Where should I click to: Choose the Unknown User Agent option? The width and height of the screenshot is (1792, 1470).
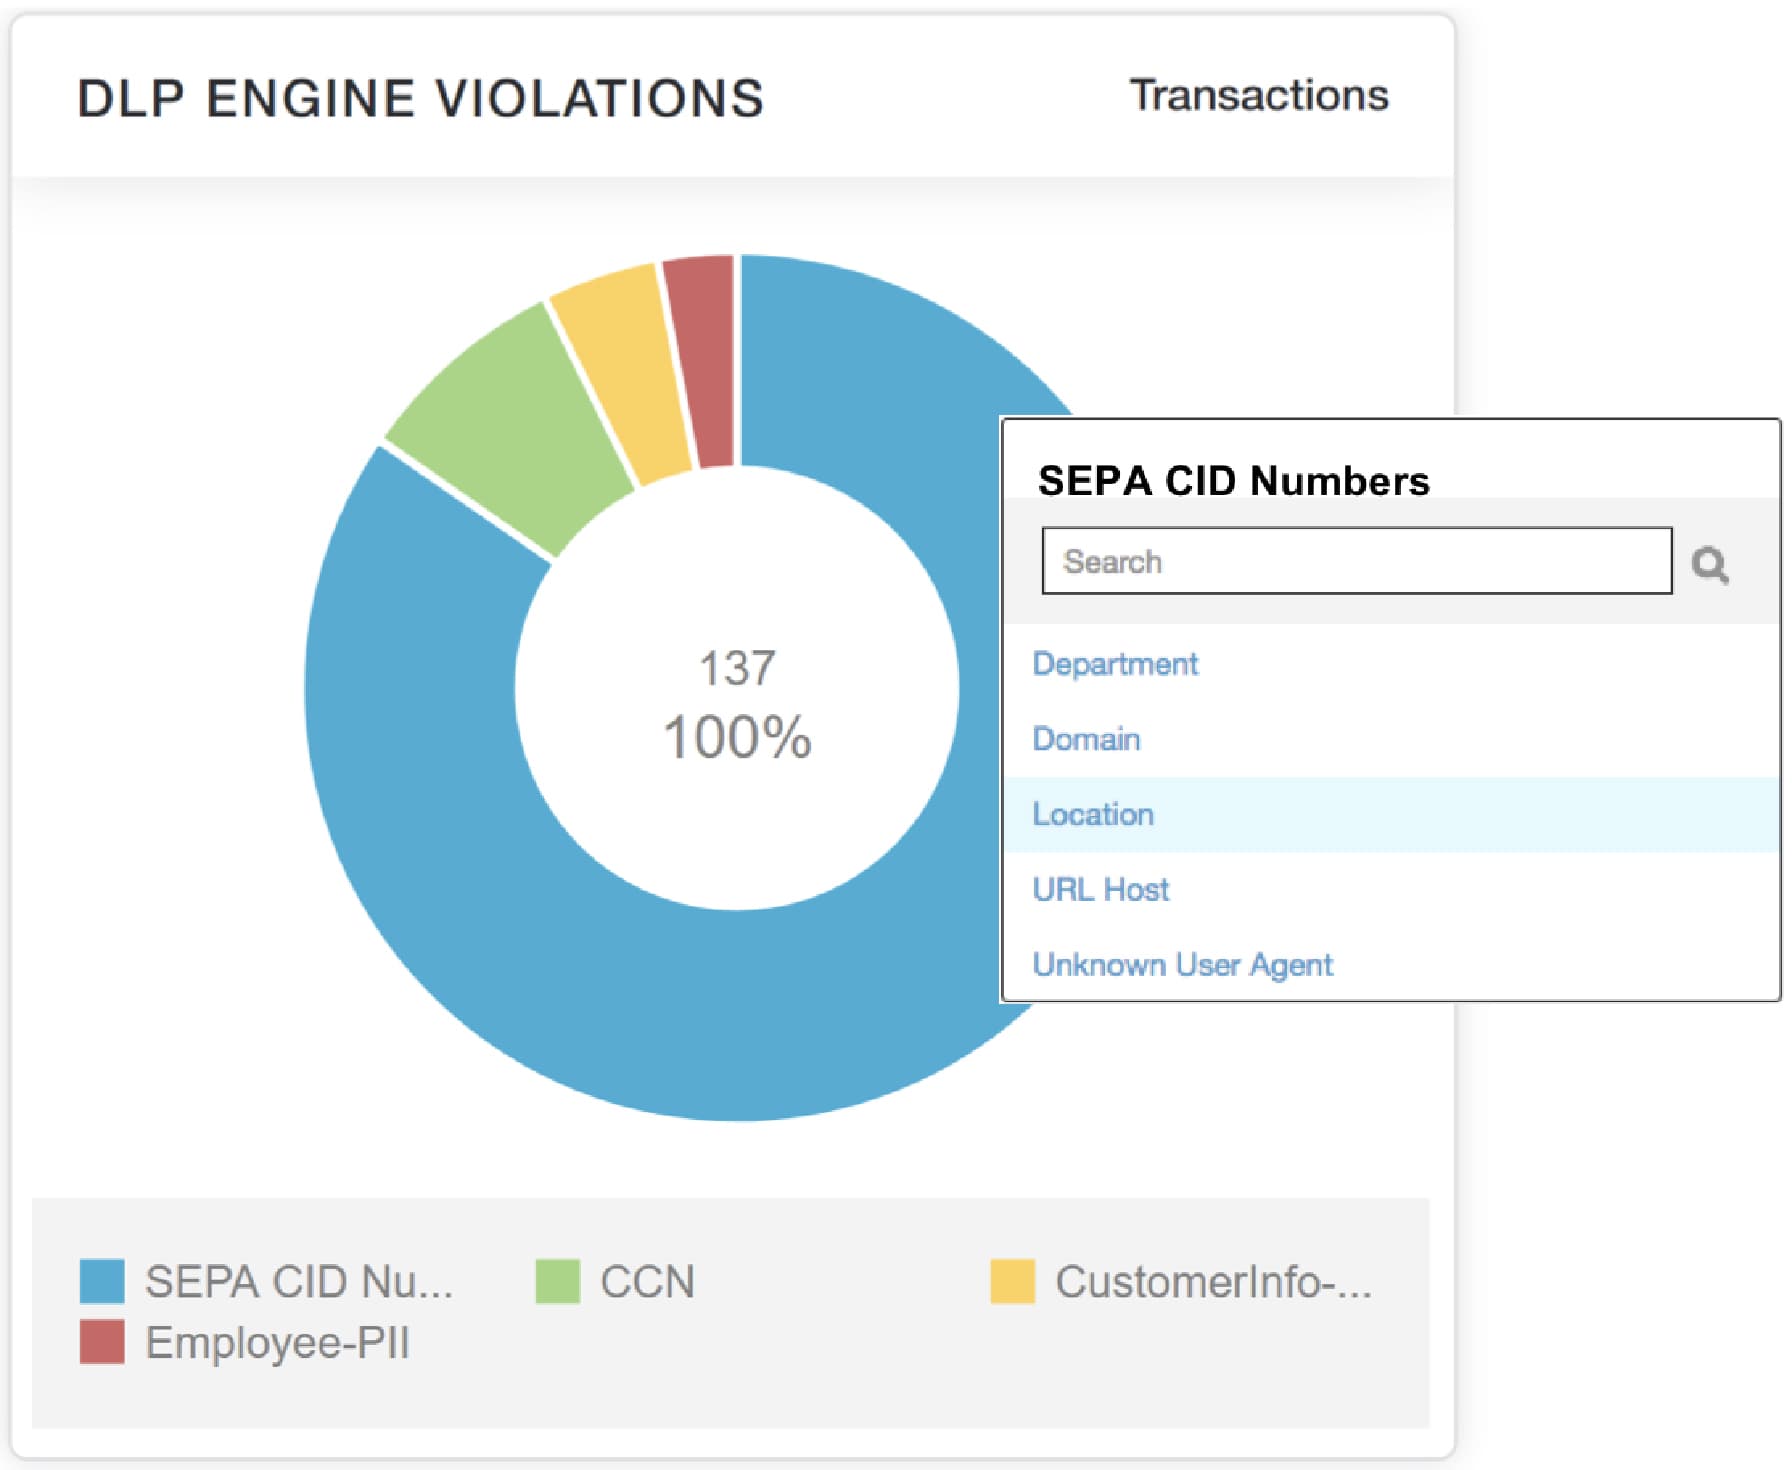tap(1182, 964)
